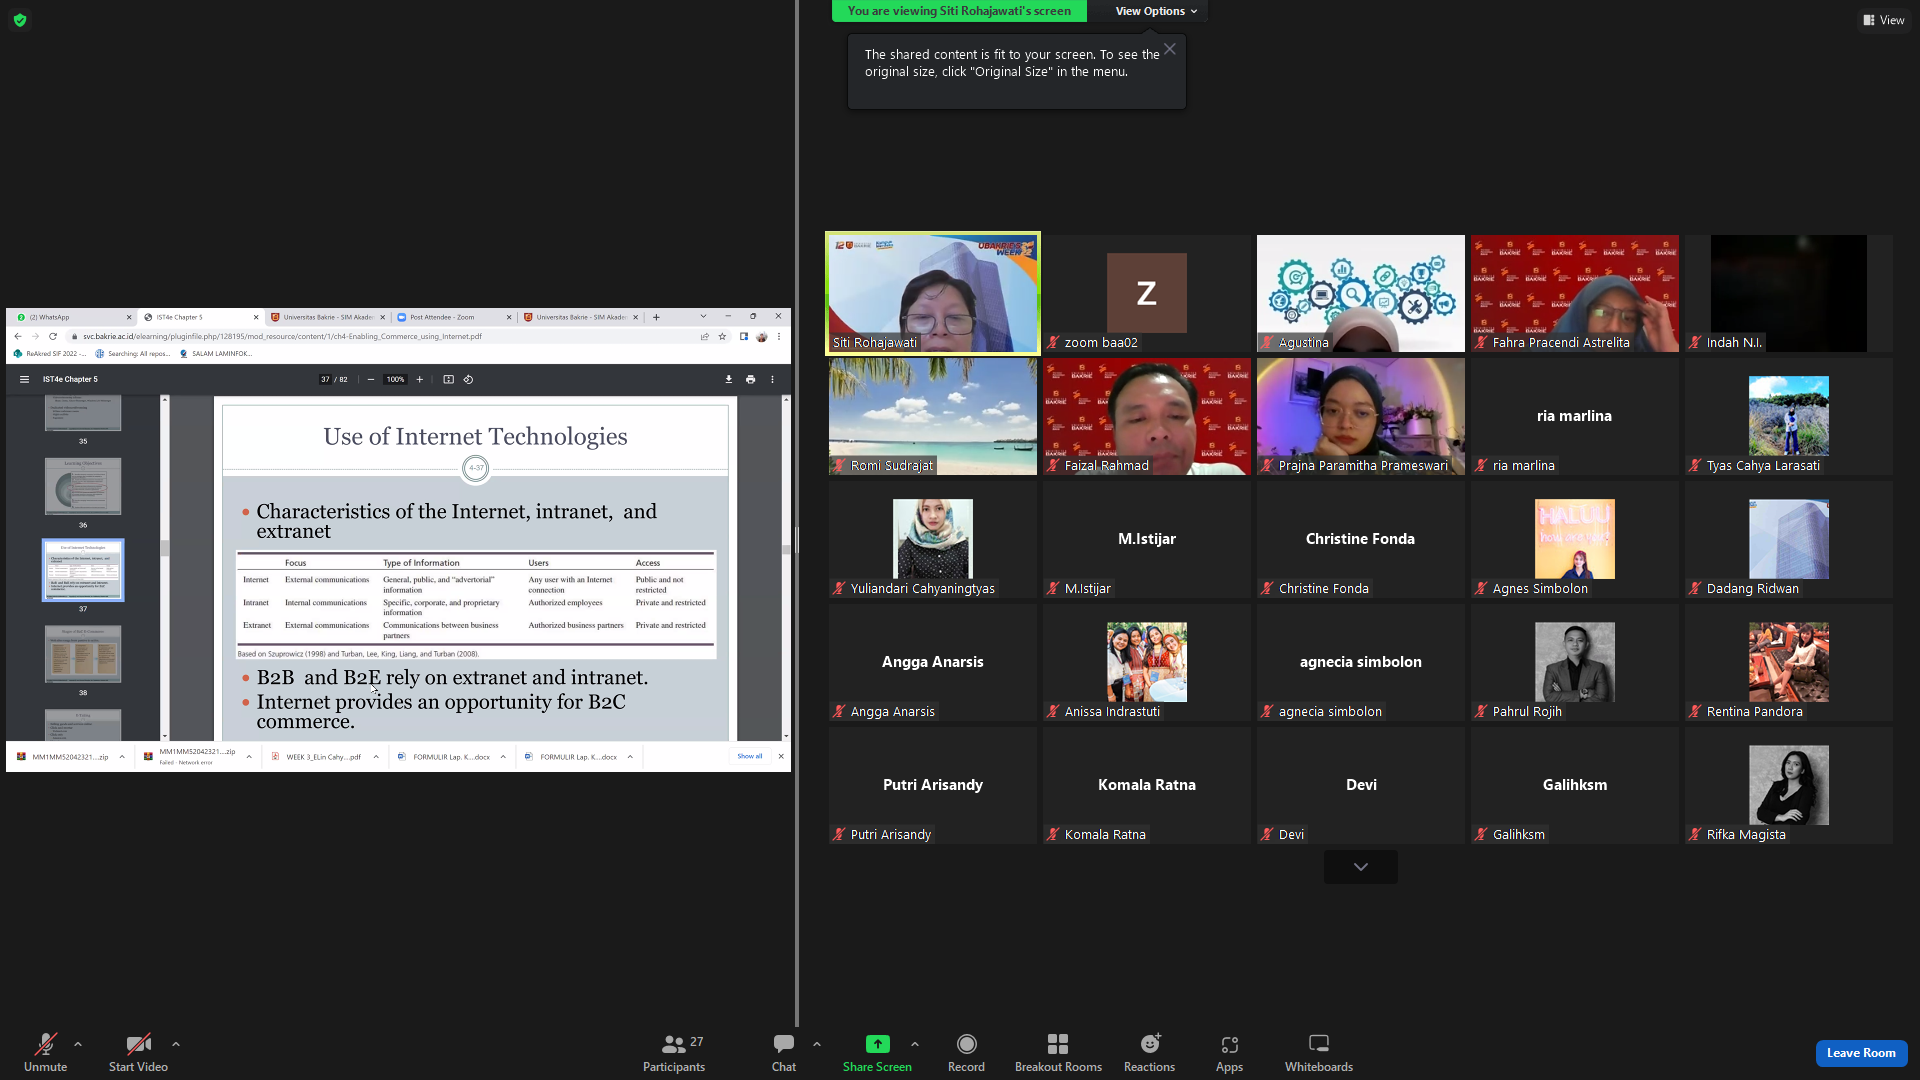Start Video using the camera toggle

tap(138, 1053)
